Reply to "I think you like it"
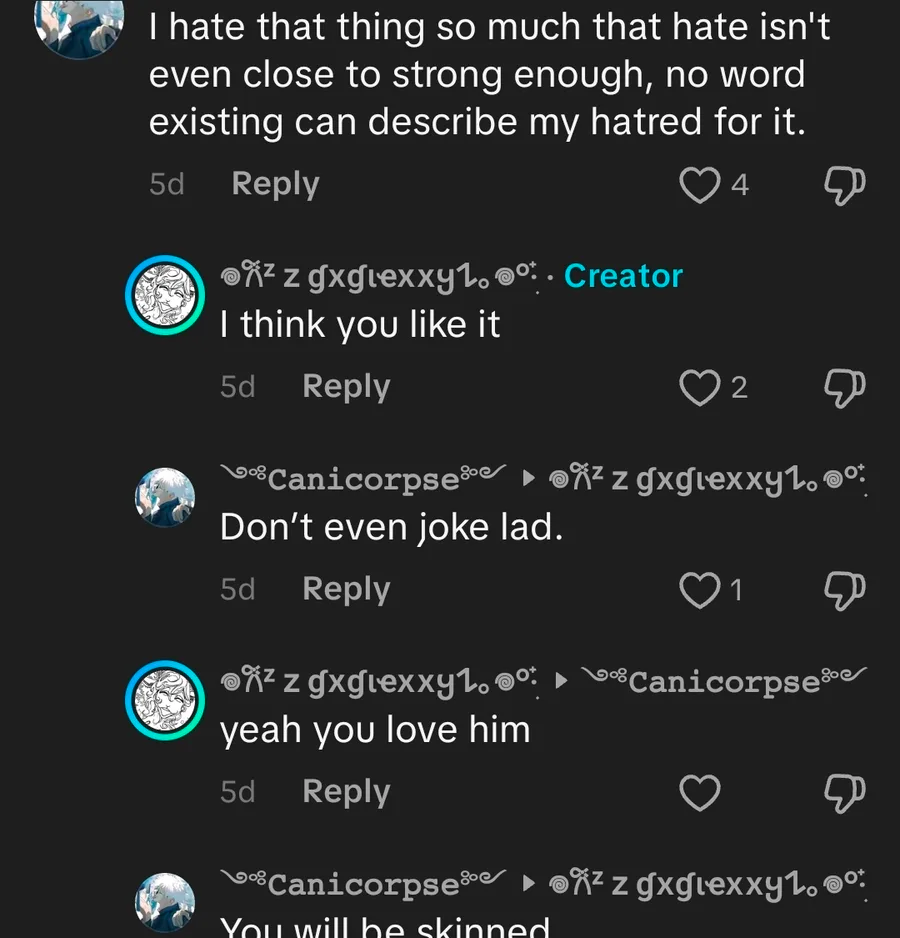The image size is (900, 938). pos(346,387)
